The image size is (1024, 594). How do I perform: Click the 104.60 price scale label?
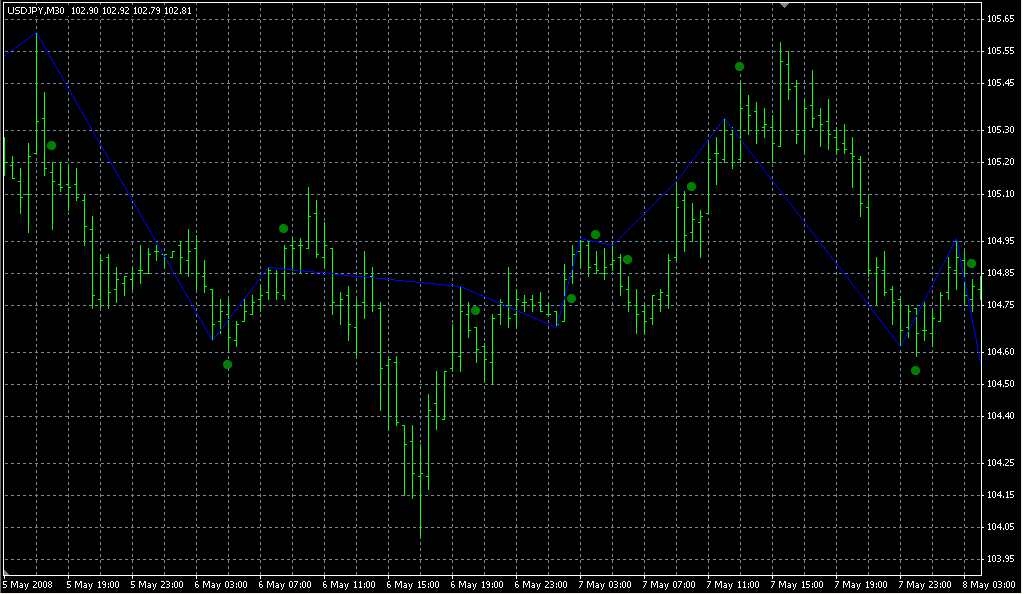tap(1000, 352)
